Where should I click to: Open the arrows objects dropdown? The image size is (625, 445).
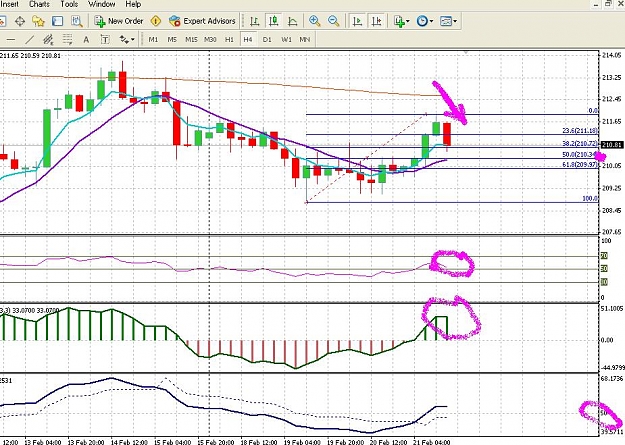point(127,39)
